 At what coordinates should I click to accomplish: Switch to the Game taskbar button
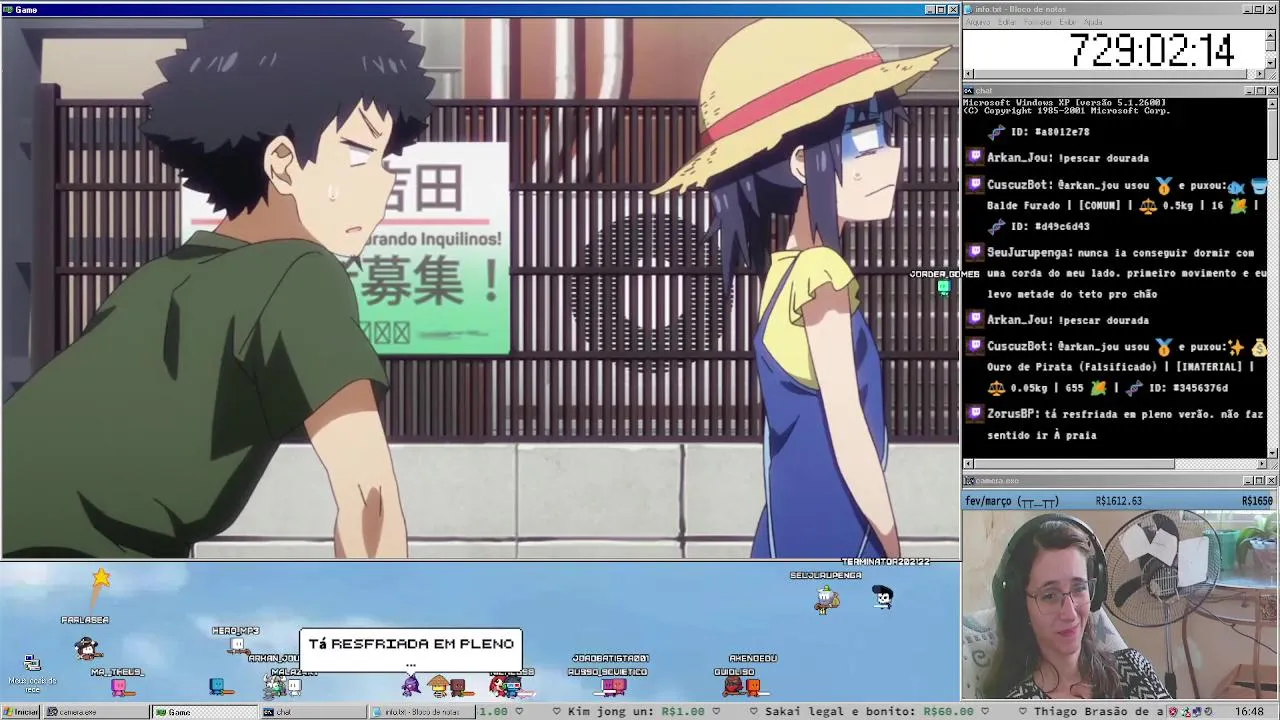203,712
